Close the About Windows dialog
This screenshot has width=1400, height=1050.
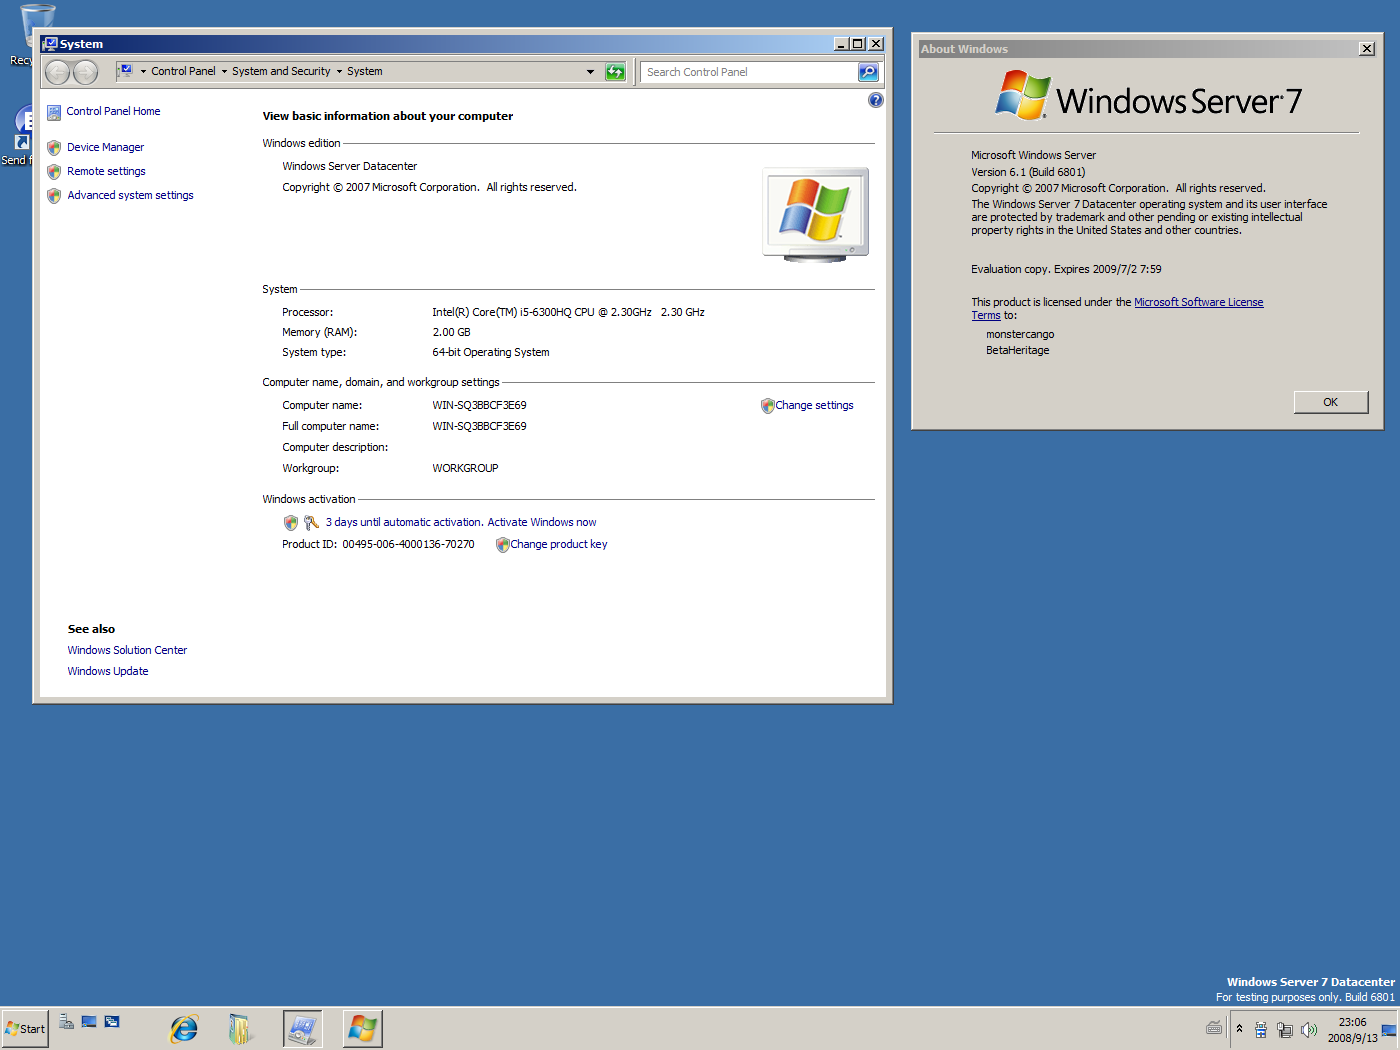point(1367,49)
